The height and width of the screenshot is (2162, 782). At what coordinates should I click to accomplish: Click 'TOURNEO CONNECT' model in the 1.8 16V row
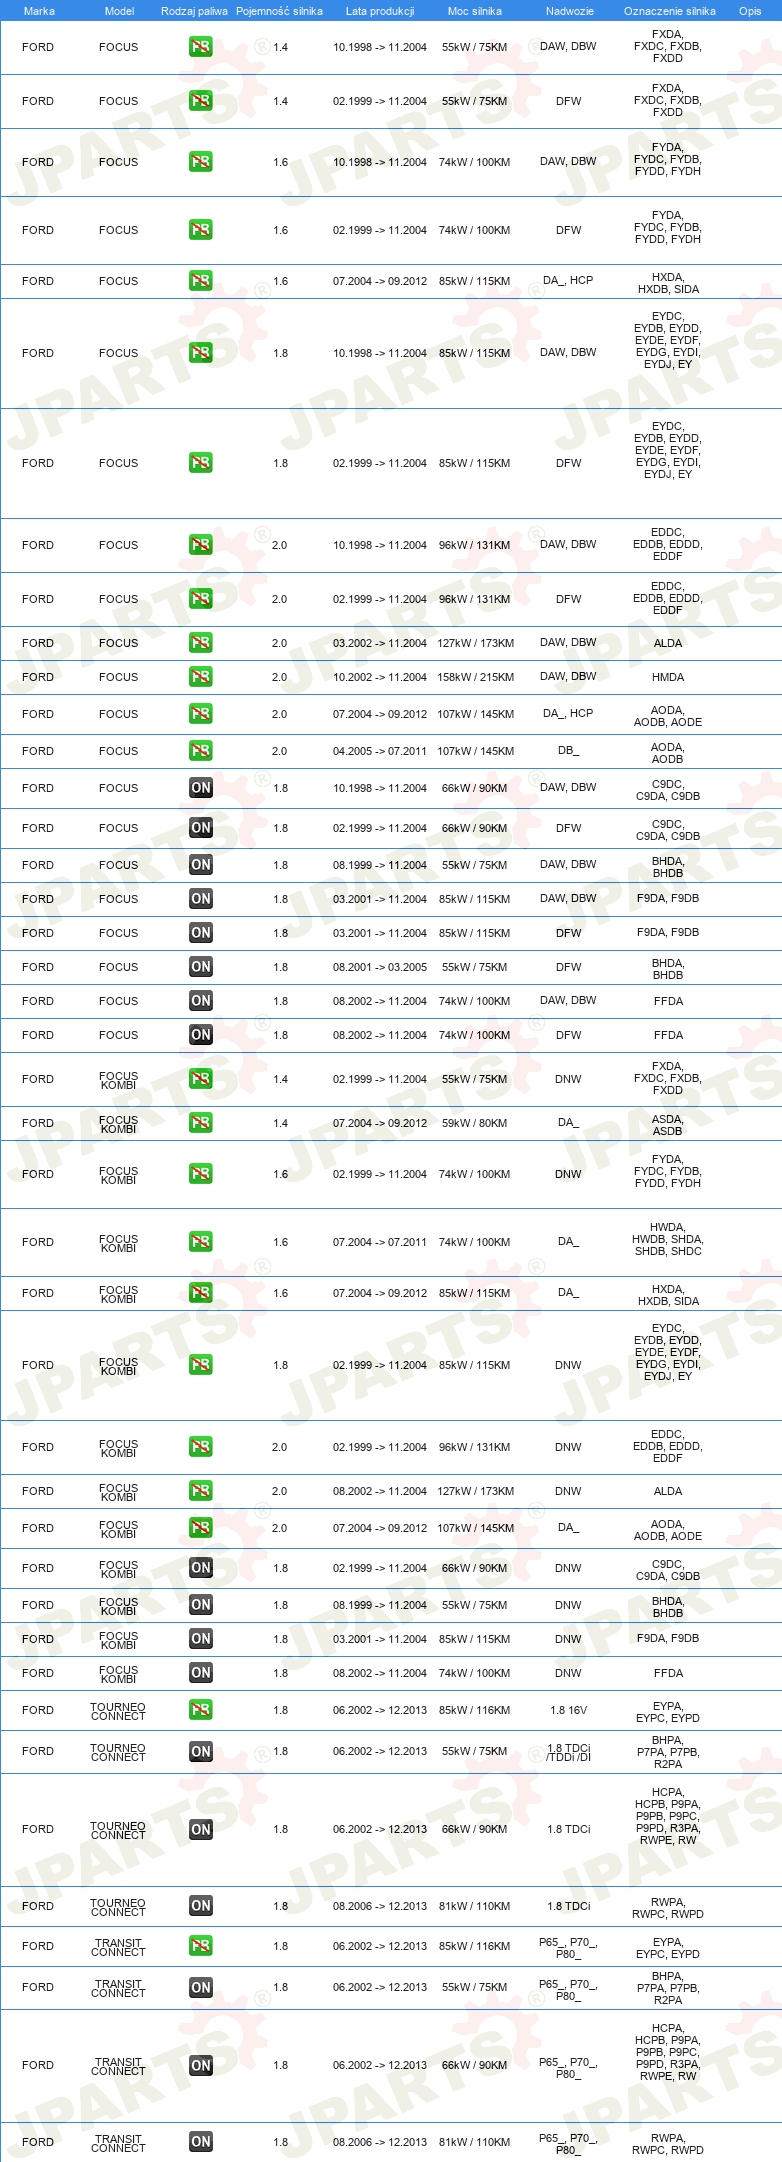tap(118, 1711)
